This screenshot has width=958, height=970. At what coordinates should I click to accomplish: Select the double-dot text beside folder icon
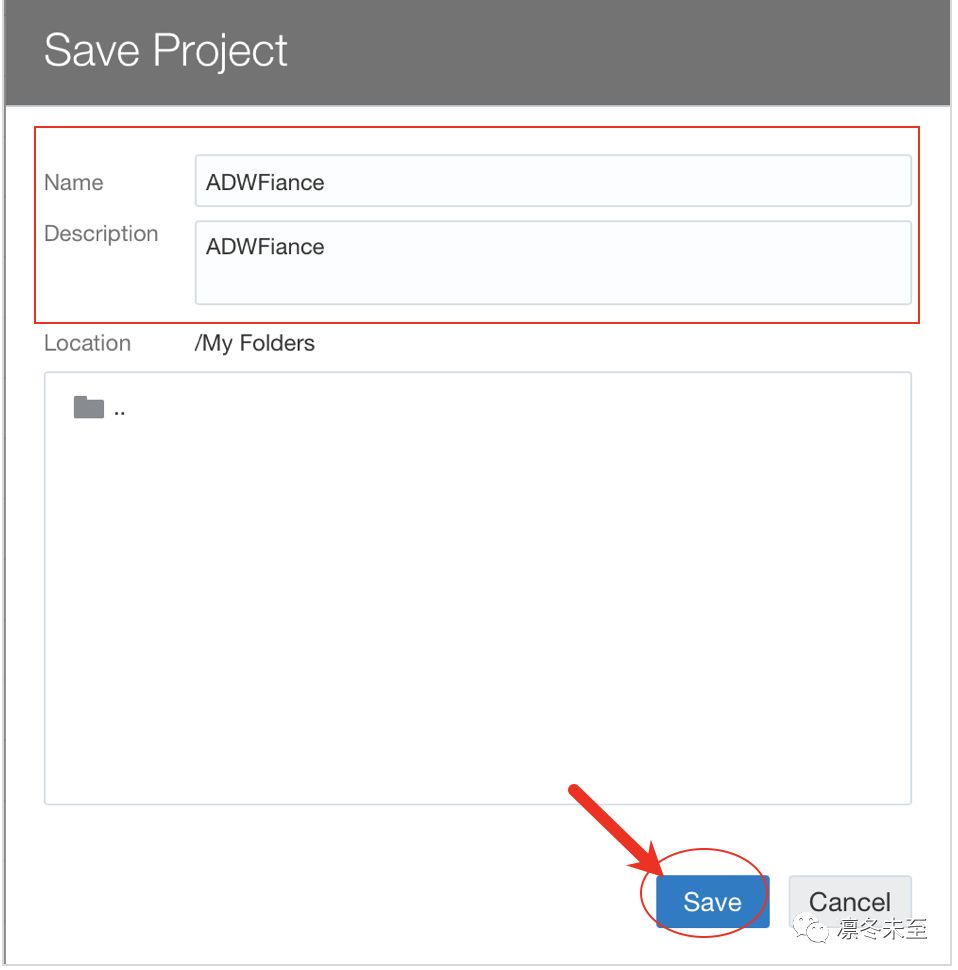click(x=119, y=413)
